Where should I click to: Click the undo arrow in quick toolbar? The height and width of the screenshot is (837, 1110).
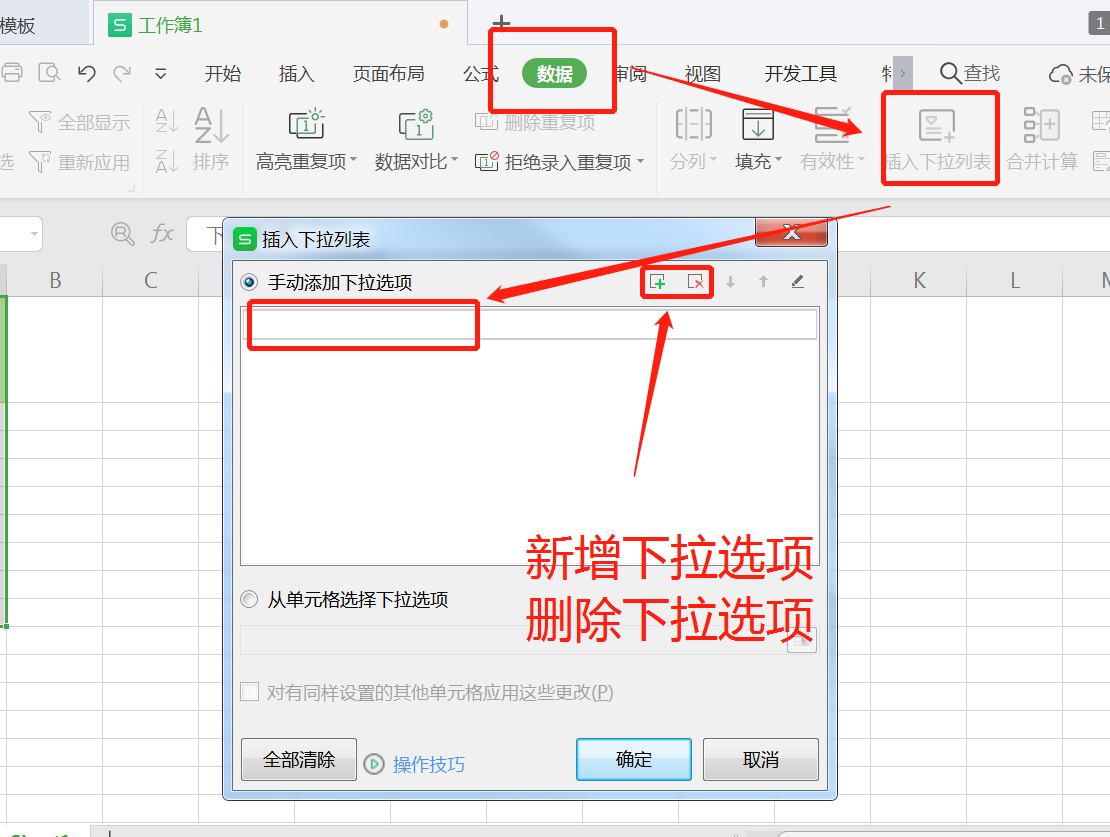pyautogui.click(x=86, y=73)
